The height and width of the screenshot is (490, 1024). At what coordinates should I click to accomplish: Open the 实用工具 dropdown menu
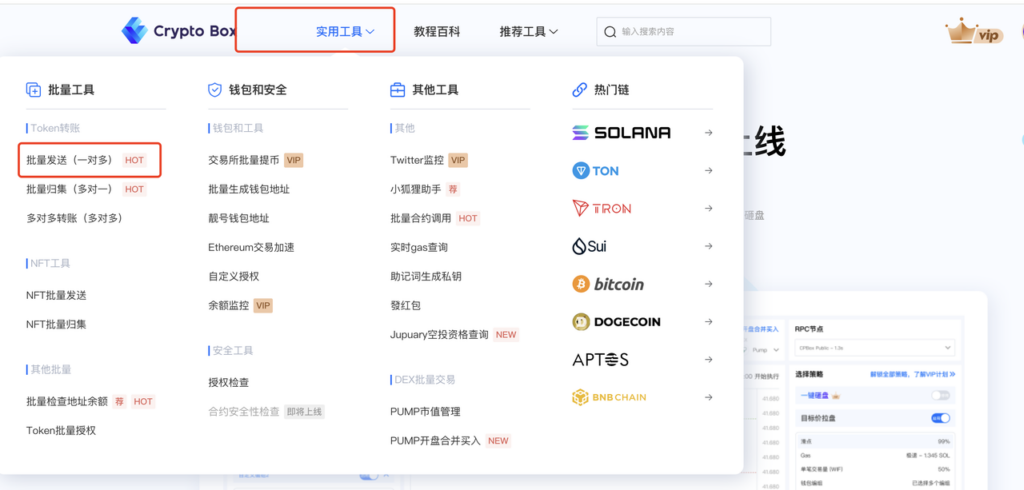[345, 31]
